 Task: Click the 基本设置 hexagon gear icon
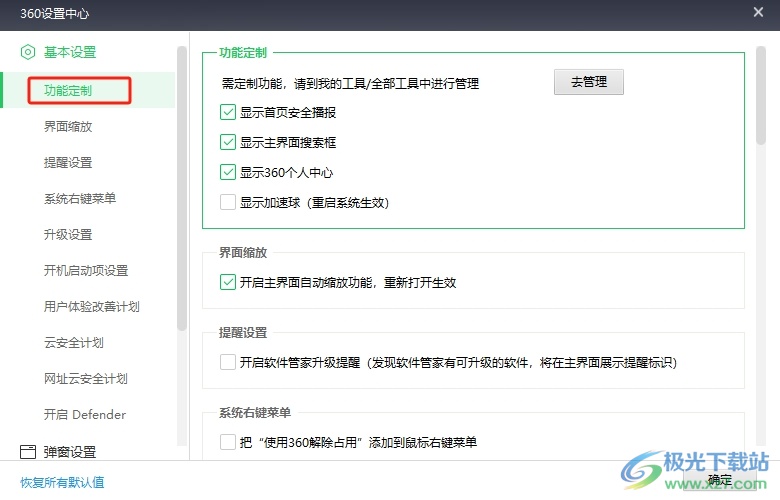[x=28, y=52]
